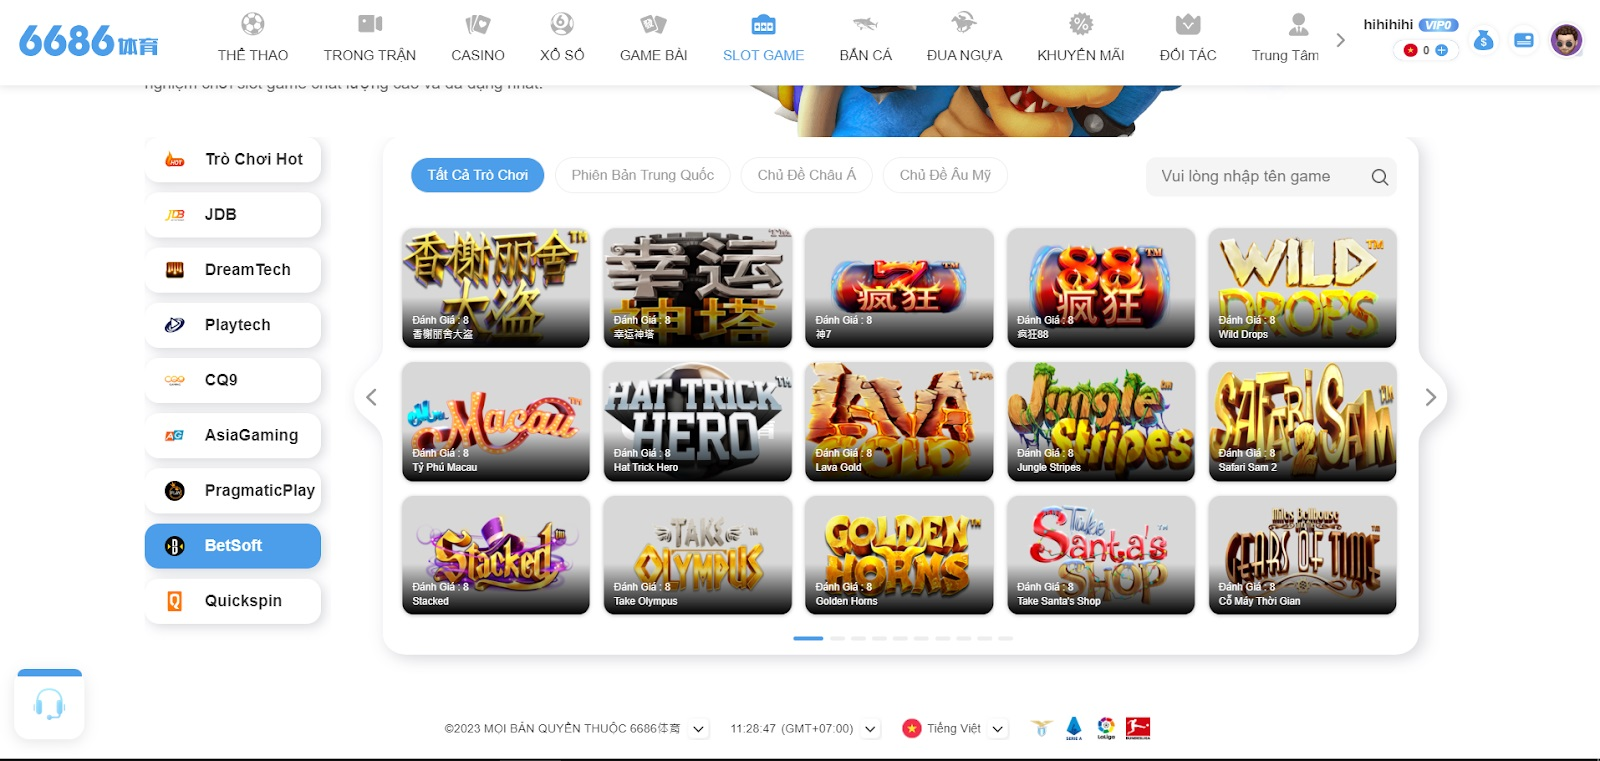This screenshot has width=1600, height=761.
Task: Click the hihihihi username text
Action: pos(1388,25)
